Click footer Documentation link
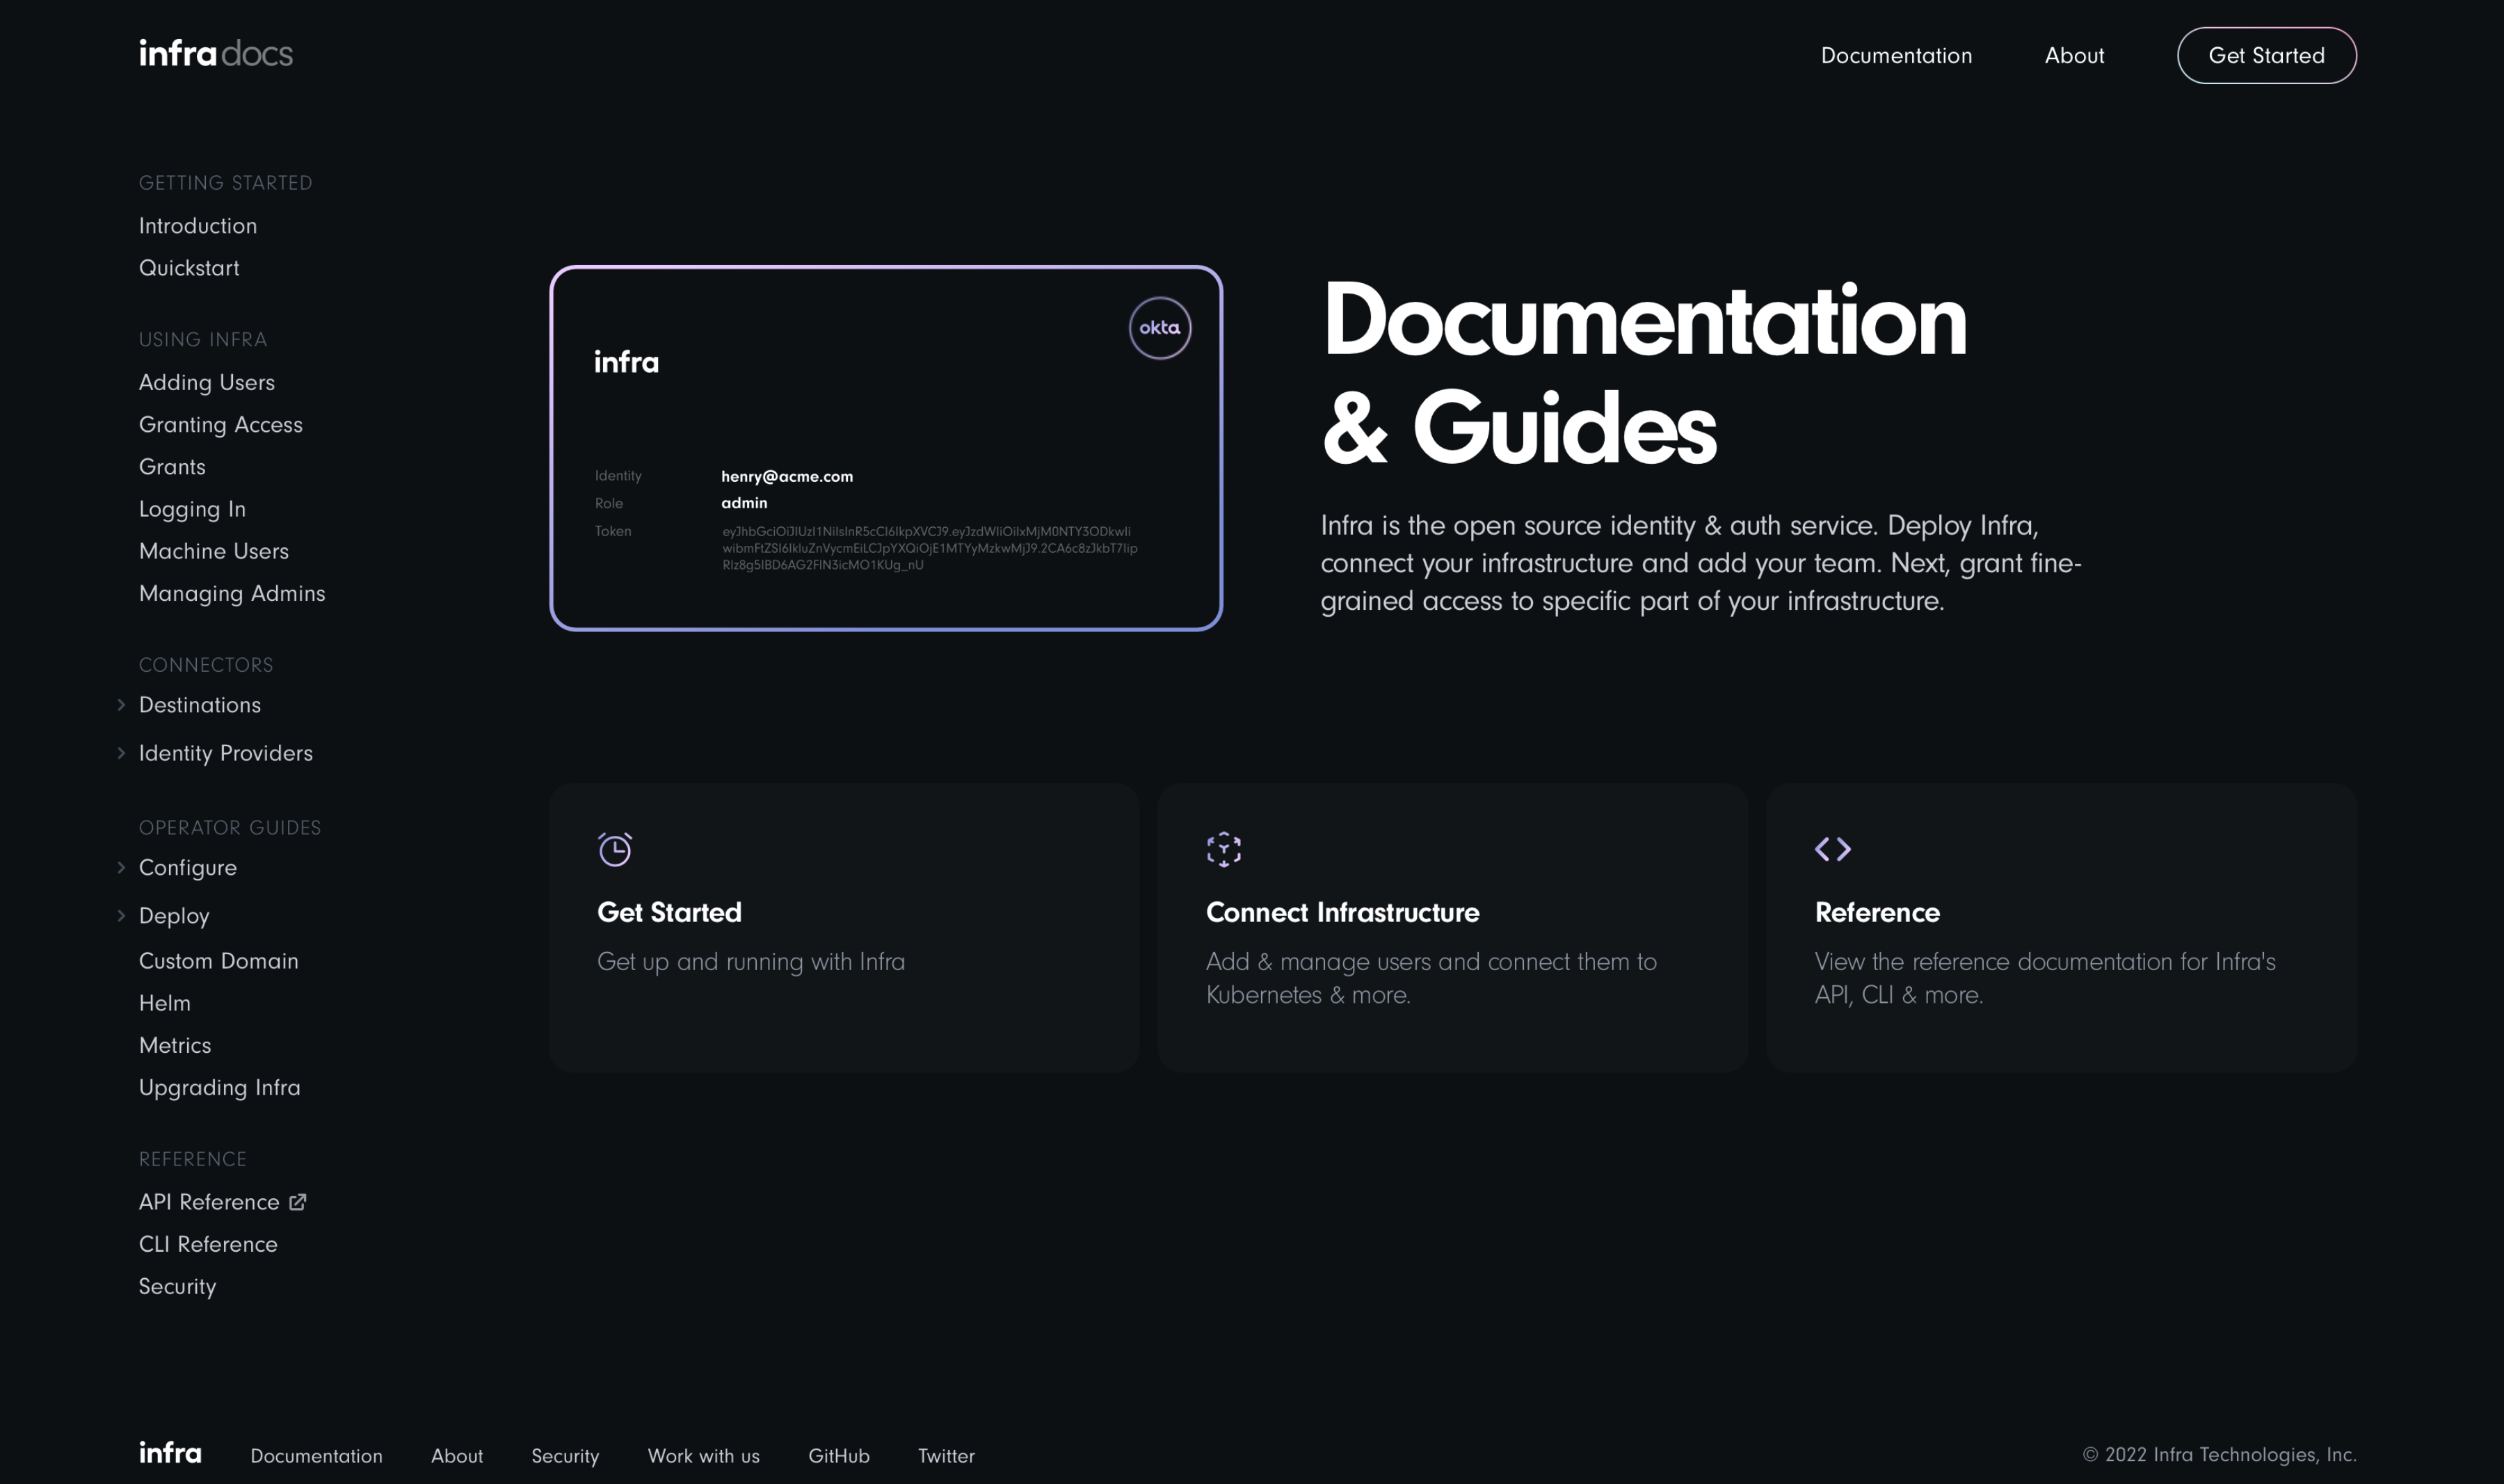2504x1484 pixels. tap(316, 1456)
